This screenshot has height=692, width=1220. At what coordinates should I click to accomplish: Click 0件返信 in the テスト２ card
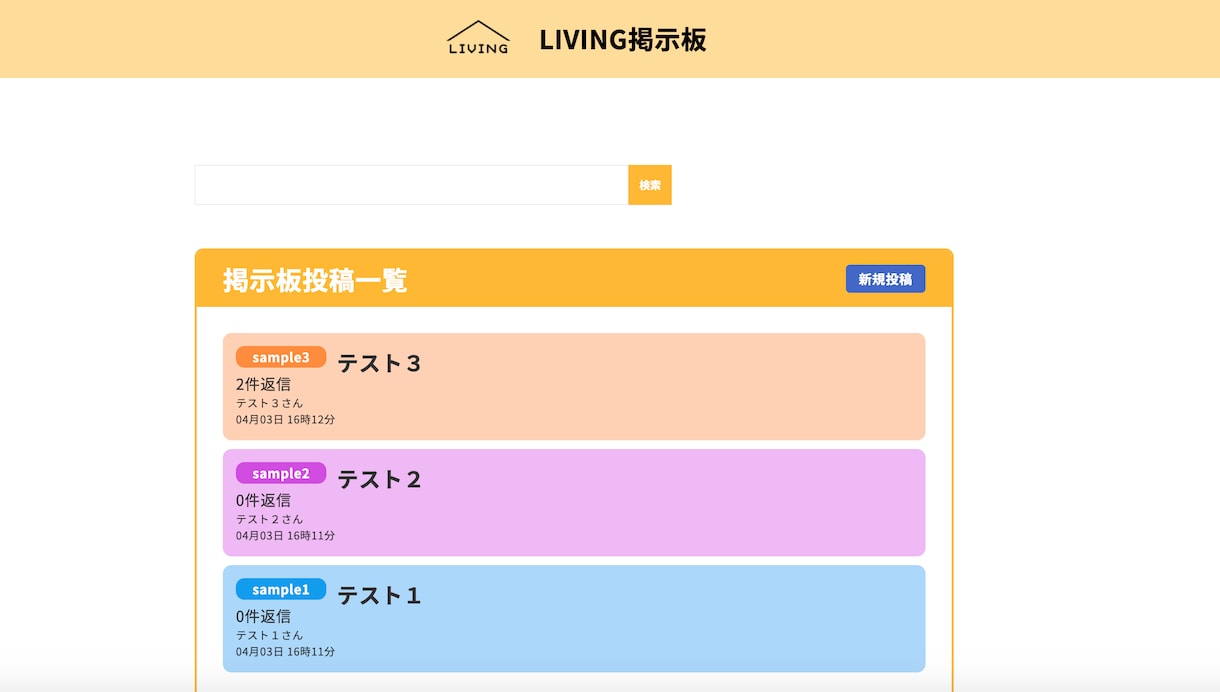263,500
